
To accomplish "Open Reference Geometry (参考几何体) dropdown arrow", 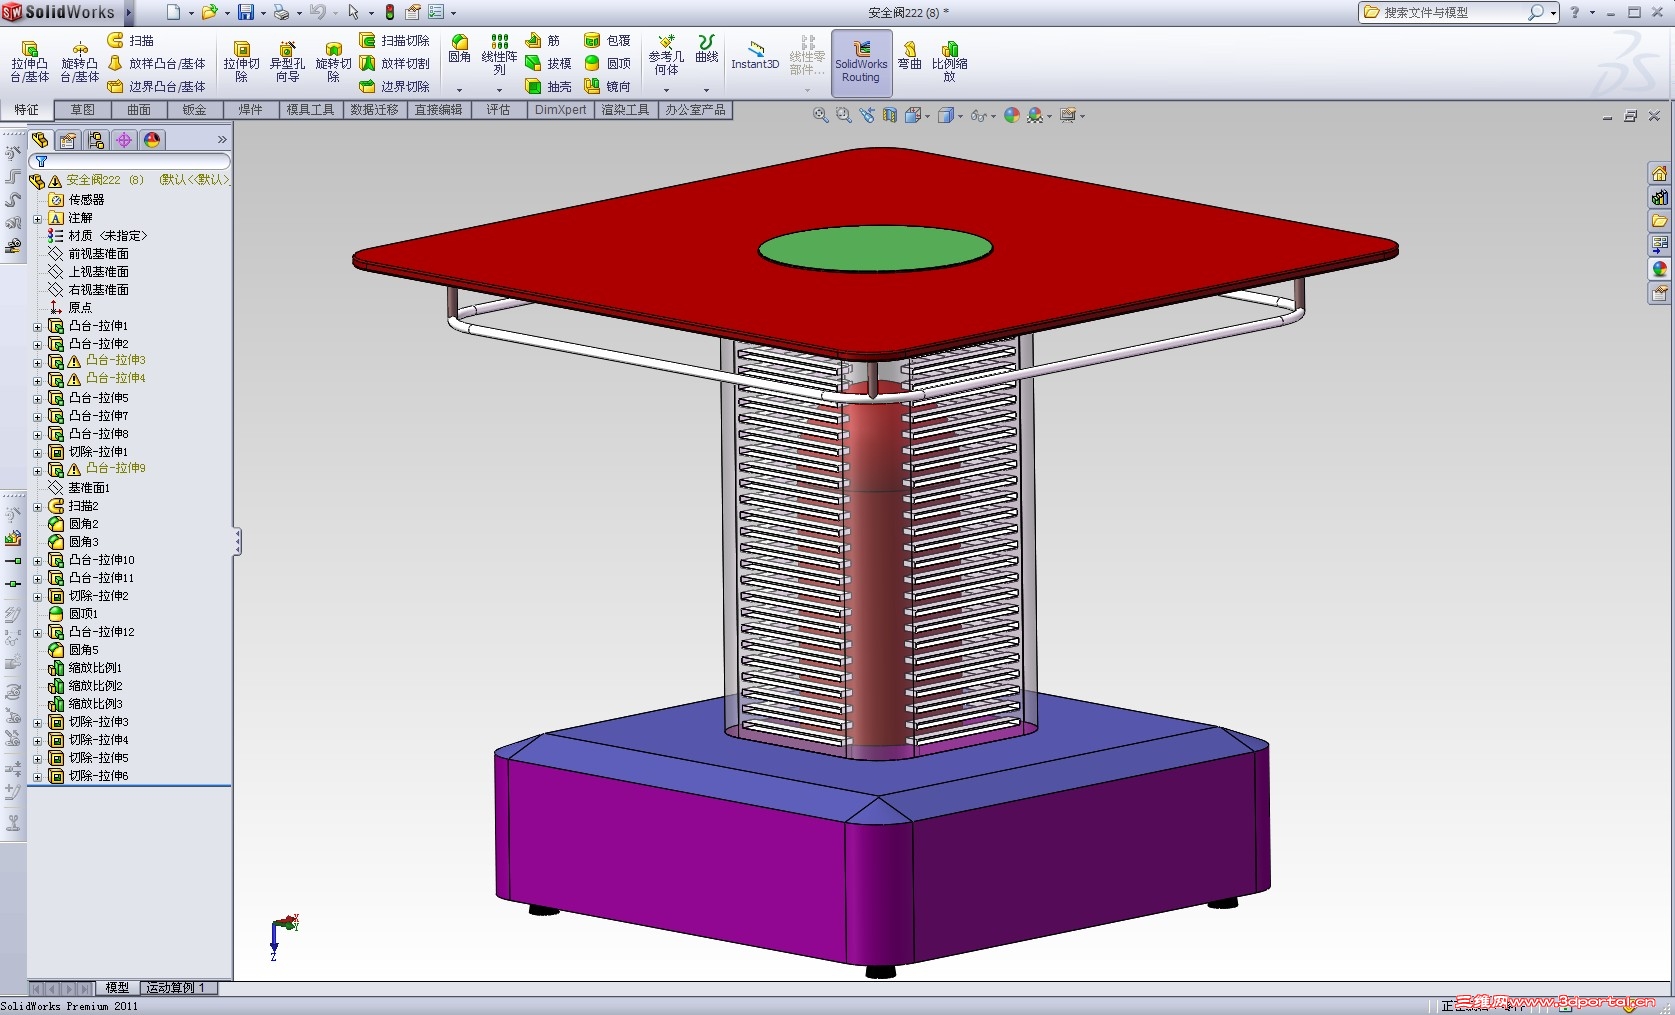I will pos(666,90).
